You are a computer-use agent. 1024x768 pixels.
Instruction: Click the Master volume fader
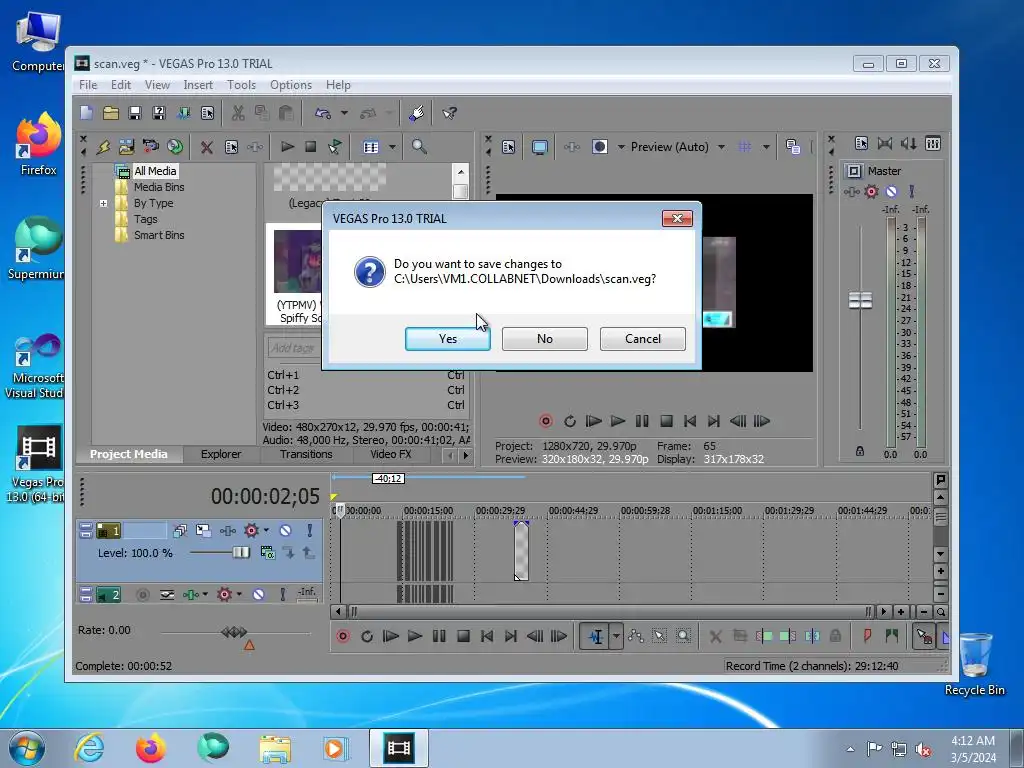point(860,300)
